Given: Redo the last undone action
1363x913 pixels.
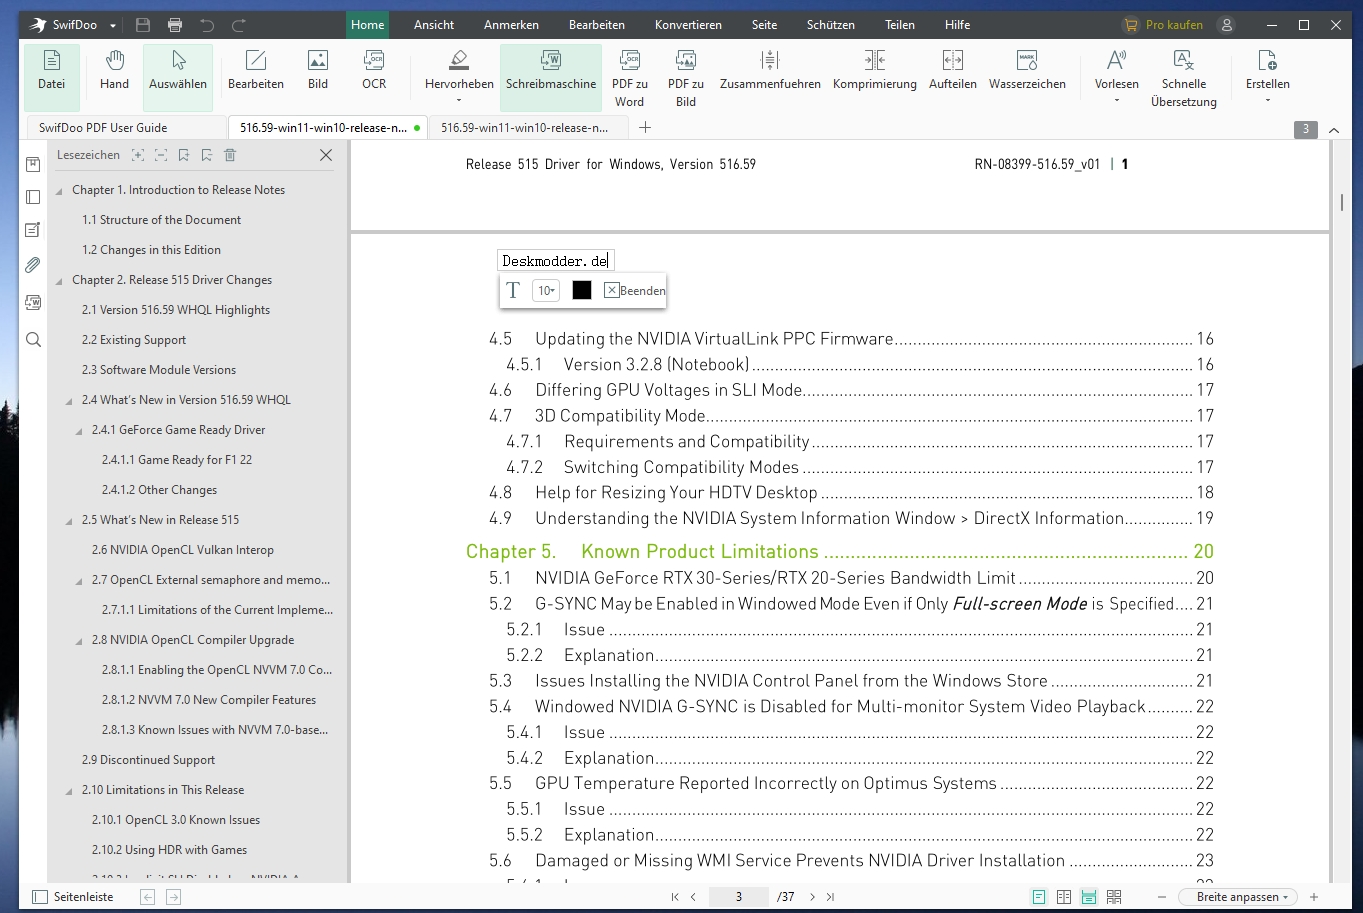Looking at the screenshot, I should (239, 25).
